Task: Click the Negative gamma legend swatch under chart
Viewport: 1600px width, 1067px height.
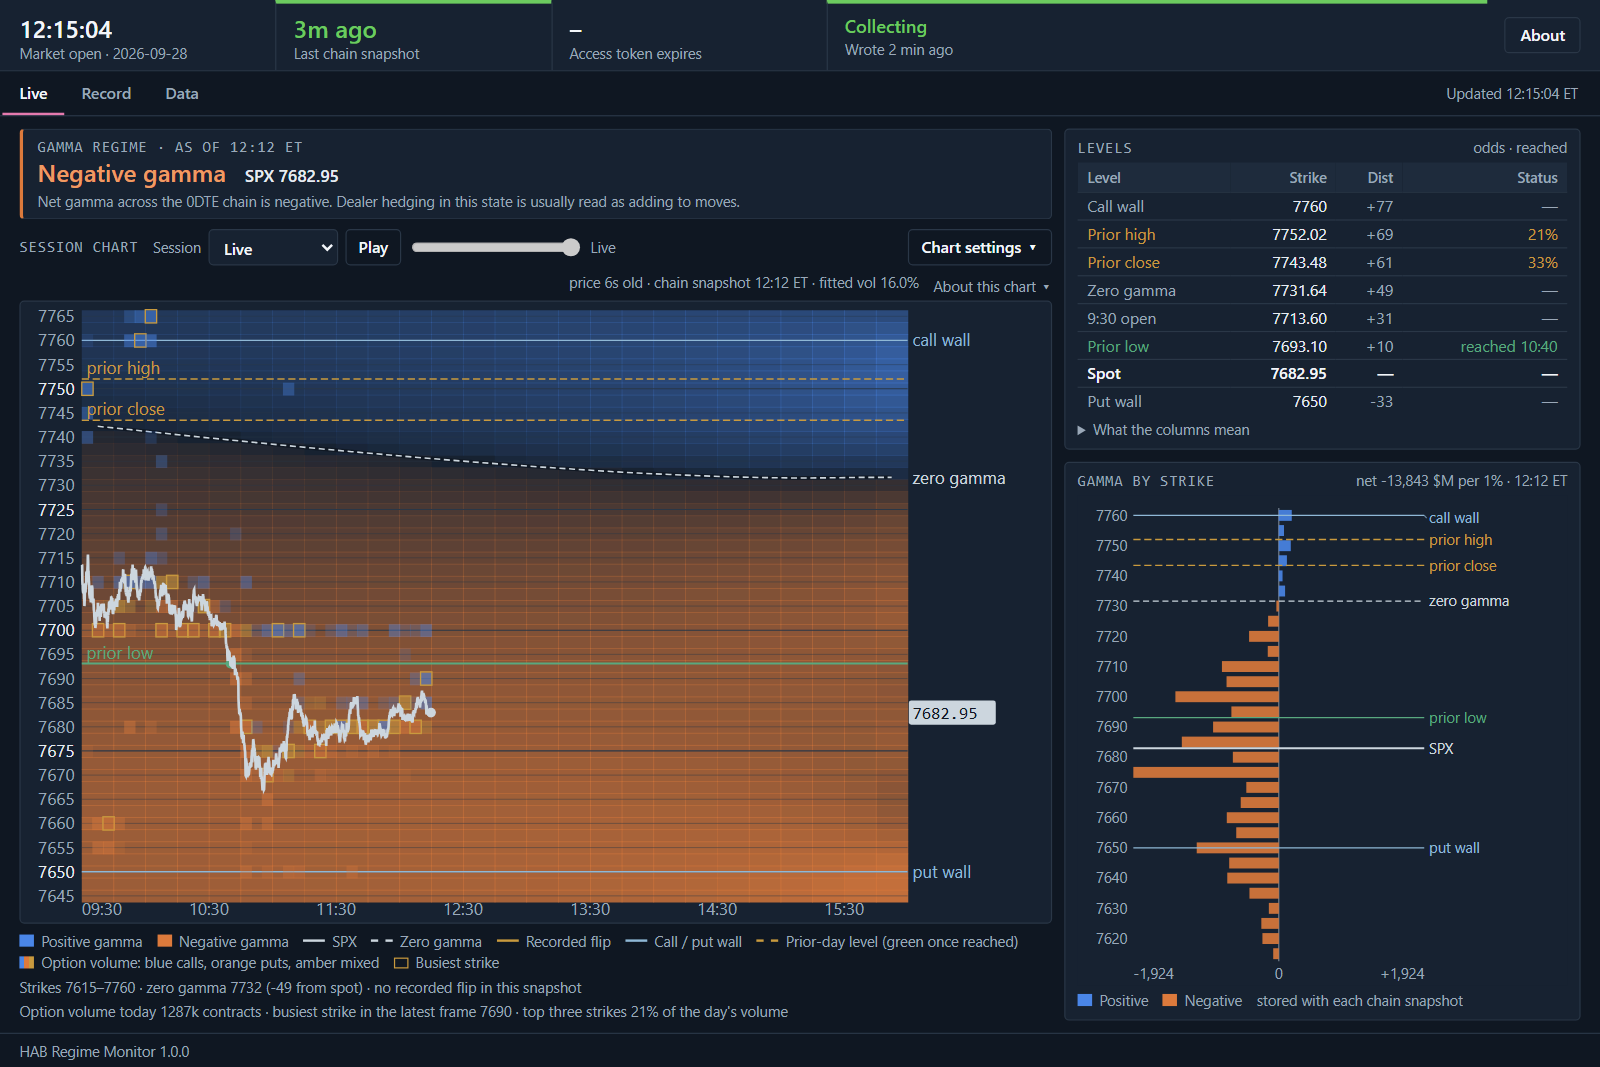Action: point(165,941)
